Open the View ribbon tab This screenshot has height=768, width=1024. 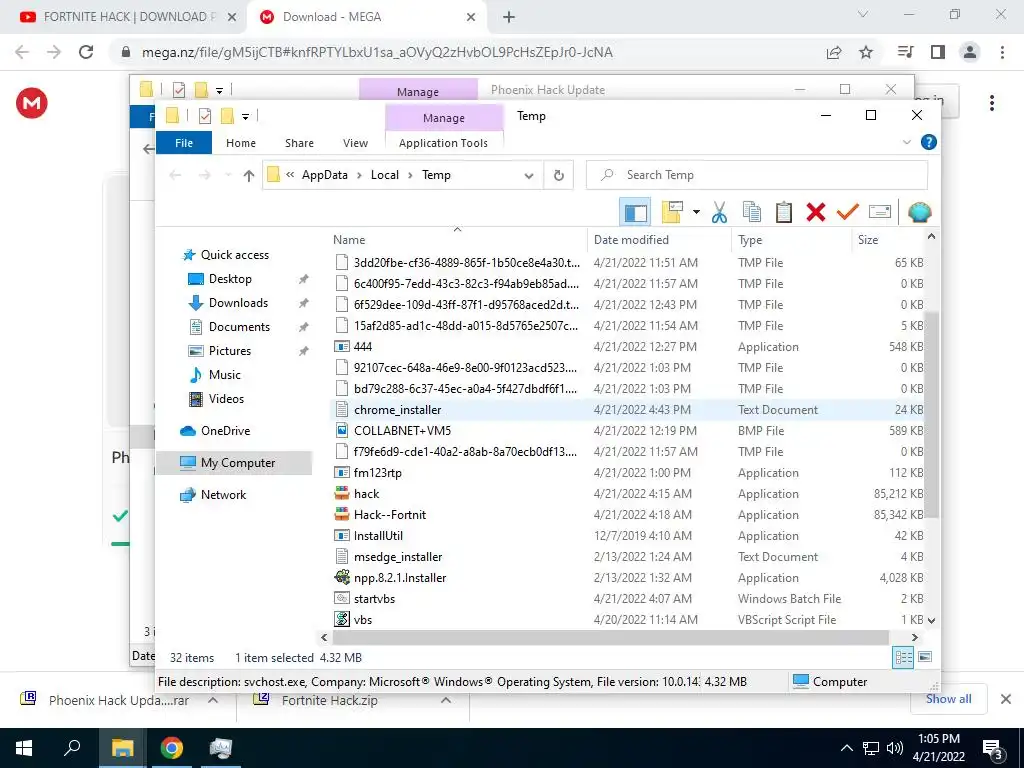[x=355, y=143]
